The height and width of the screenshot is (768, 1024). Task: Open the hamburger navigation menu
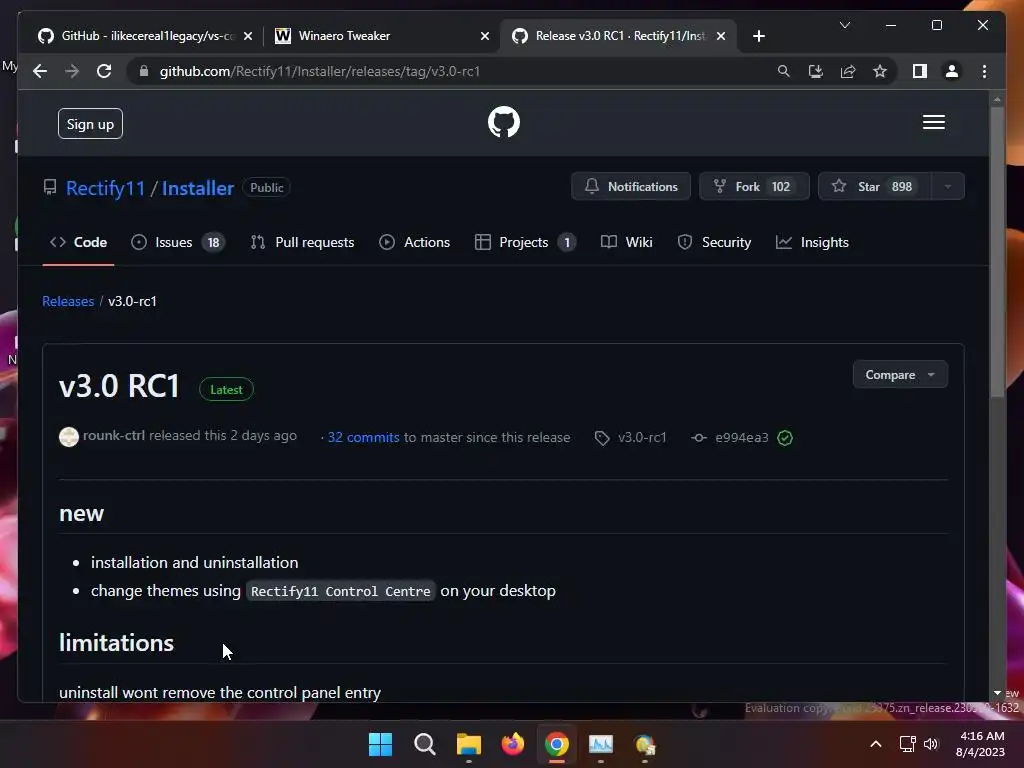933,122
